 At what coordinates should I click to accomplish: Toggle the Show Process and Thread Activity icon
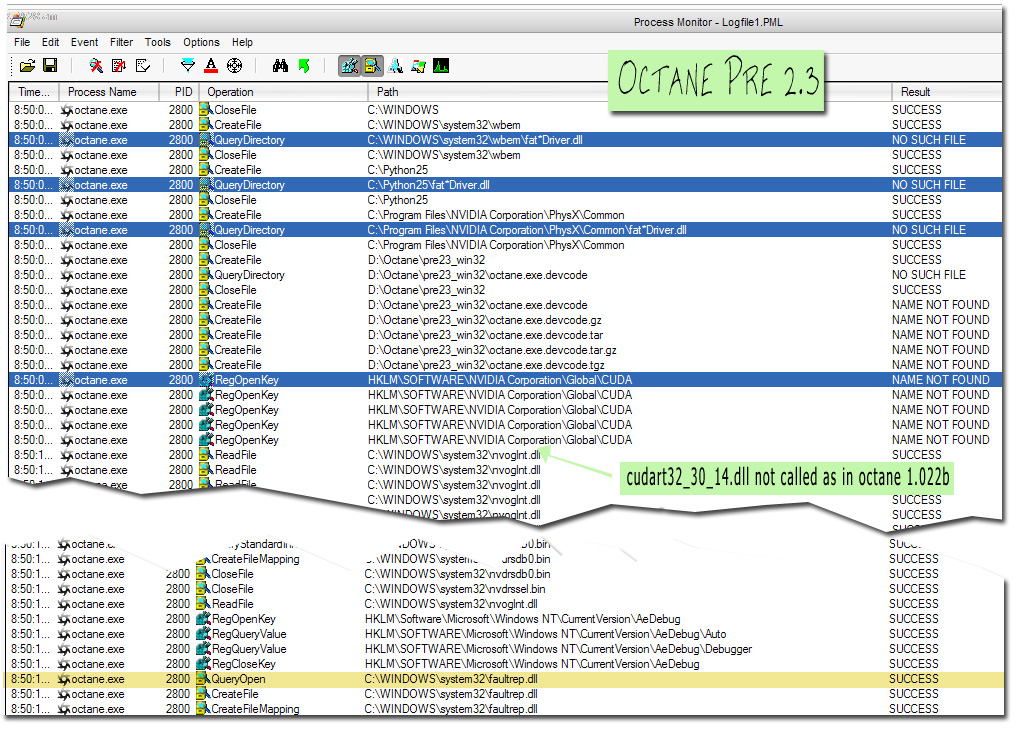419,65
